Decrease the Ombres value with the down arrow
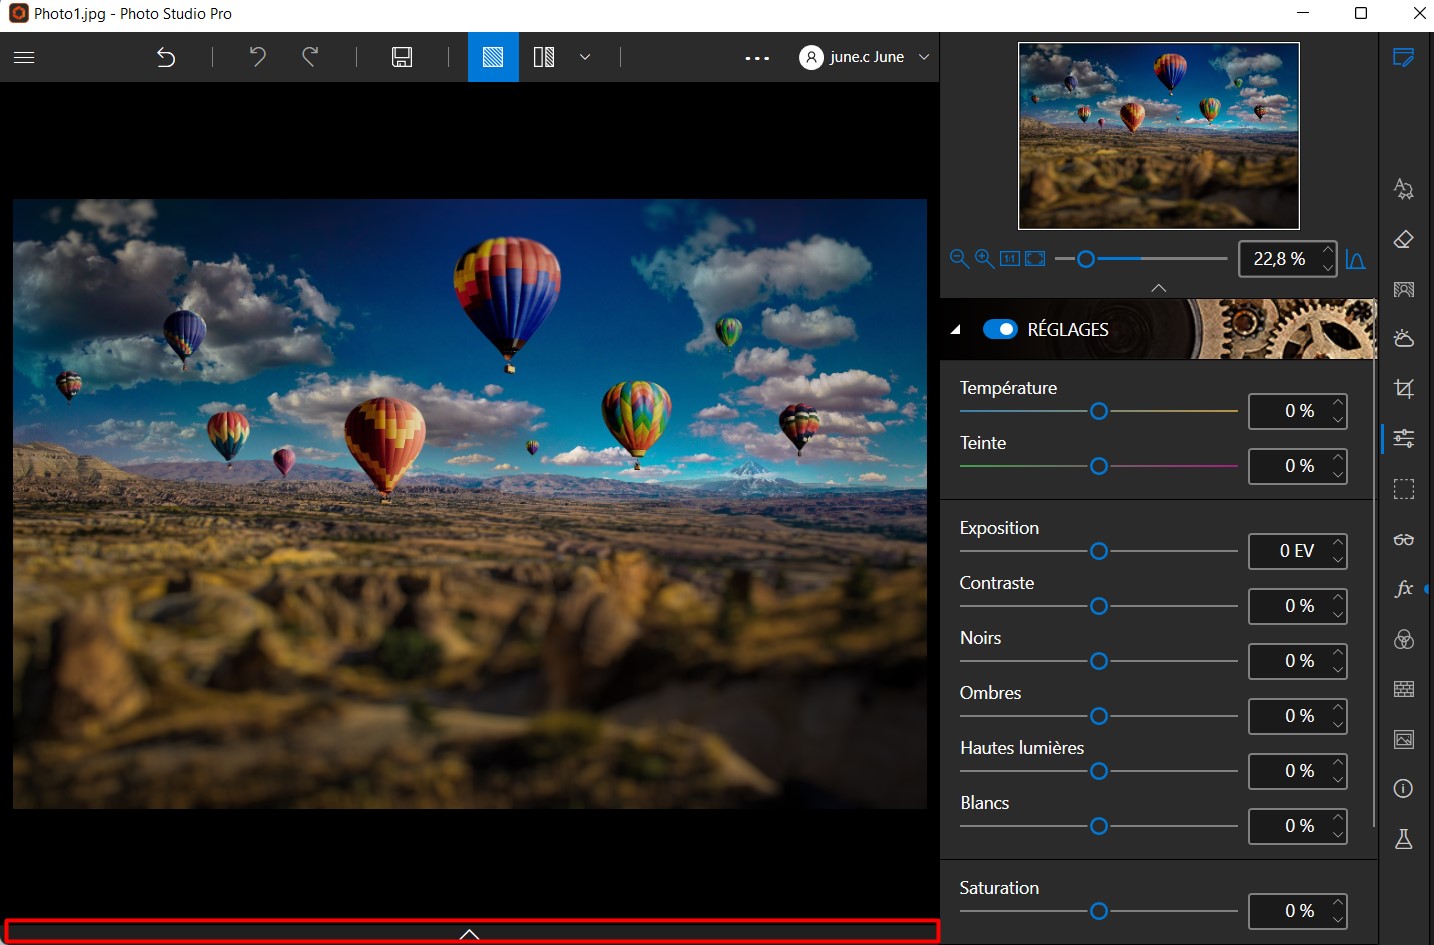The width and height of the screenshot is (1434, 945). 1338,725
